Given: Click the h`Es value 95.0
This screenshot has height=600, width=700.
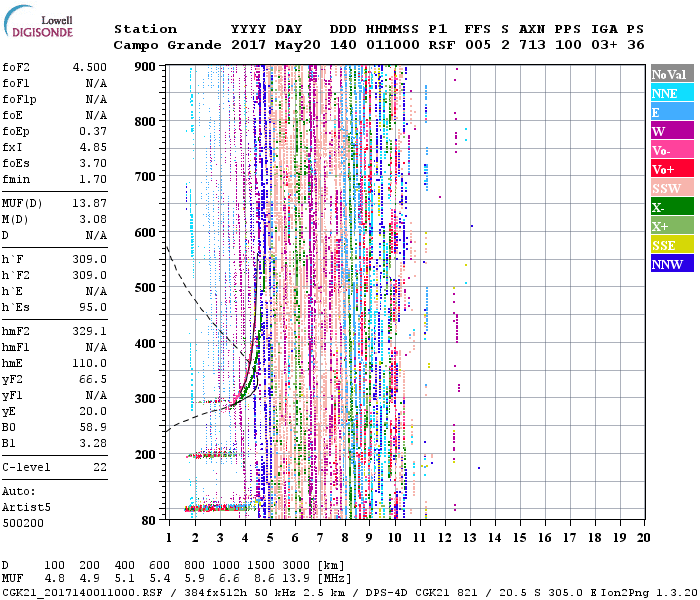Looking at the screenshot, I should click(93, 308).
